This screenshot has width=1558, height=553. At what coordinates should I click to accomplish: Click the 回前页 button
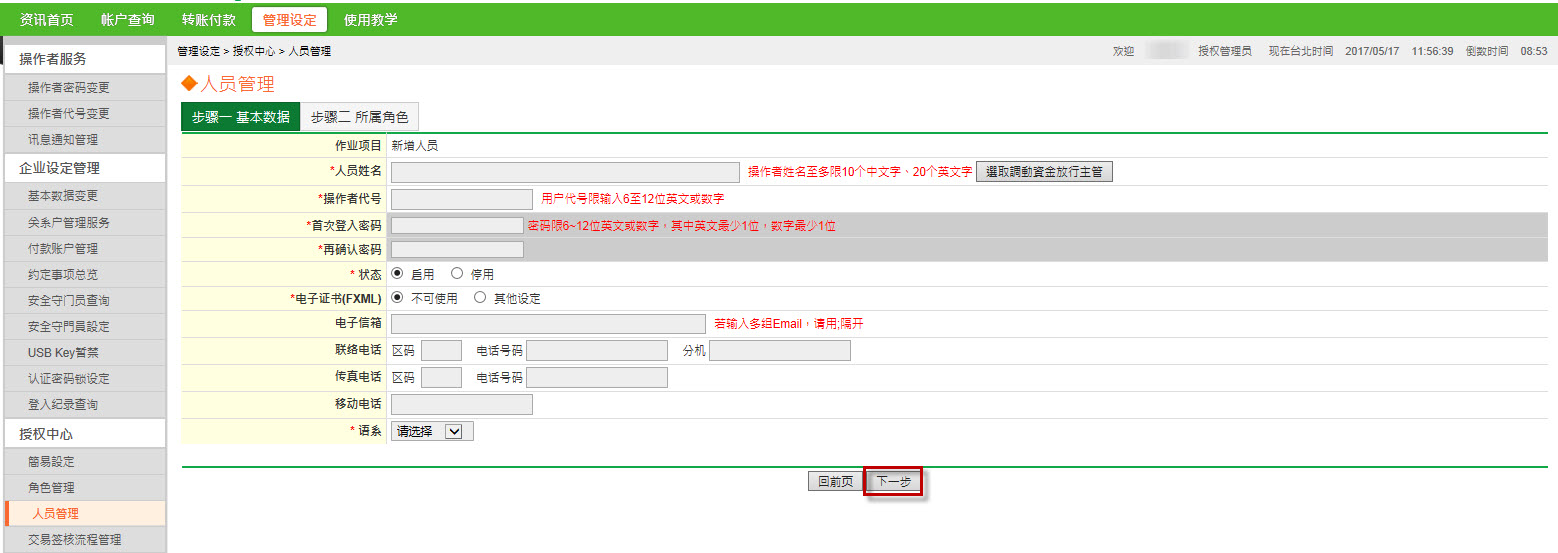pos(834,481)
